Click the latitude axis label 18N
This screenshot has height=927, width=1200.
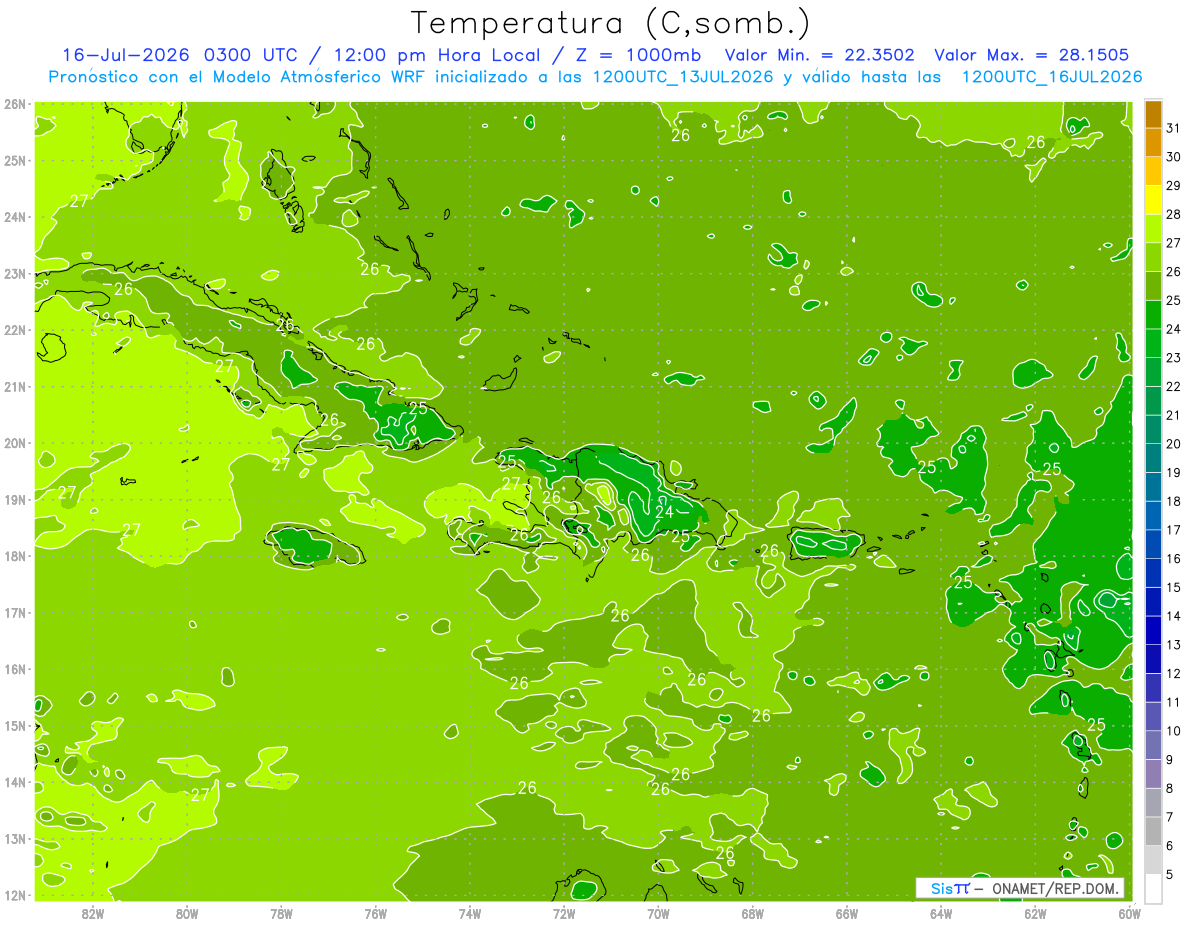tap(14, 556)
